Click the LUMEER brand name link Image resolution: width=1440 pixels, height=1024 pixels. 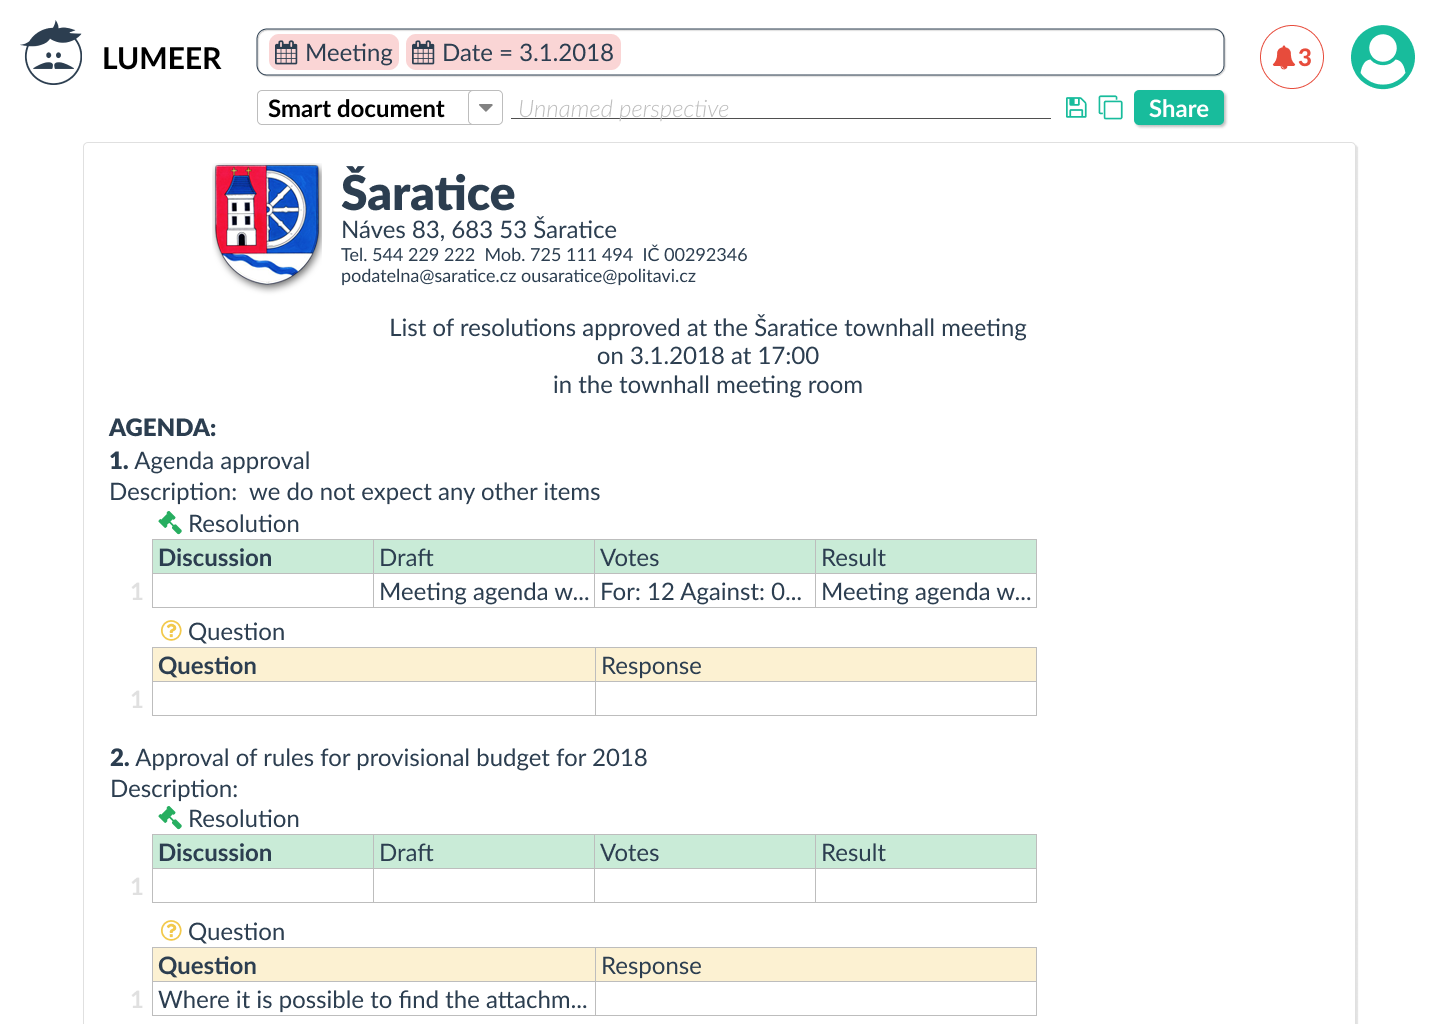162,58
